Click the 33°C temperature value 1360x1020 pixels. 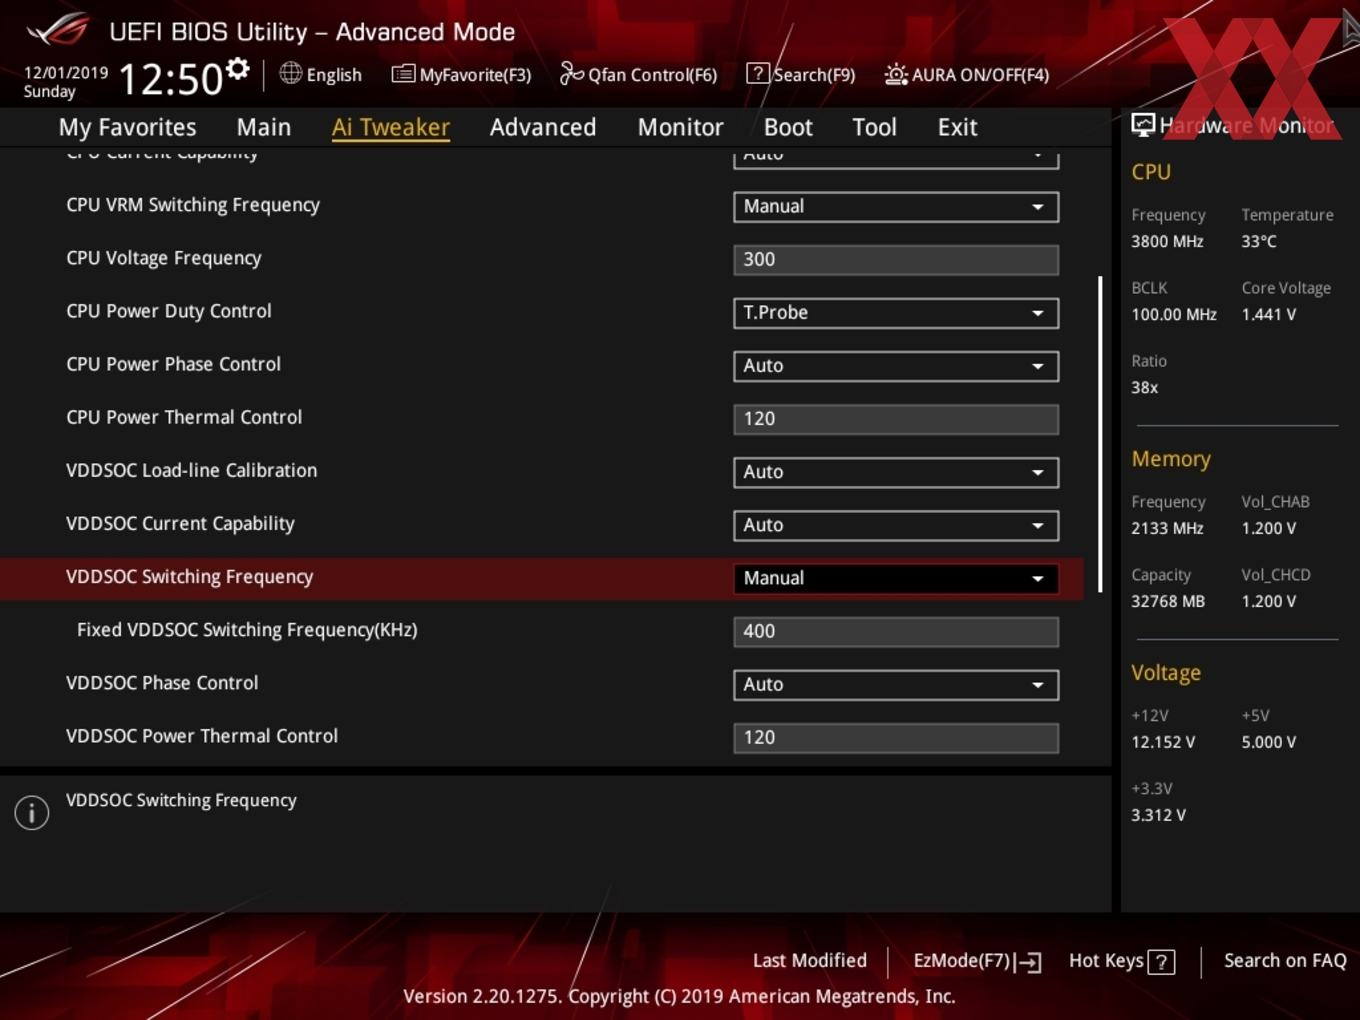click(x=1259, y=241)
